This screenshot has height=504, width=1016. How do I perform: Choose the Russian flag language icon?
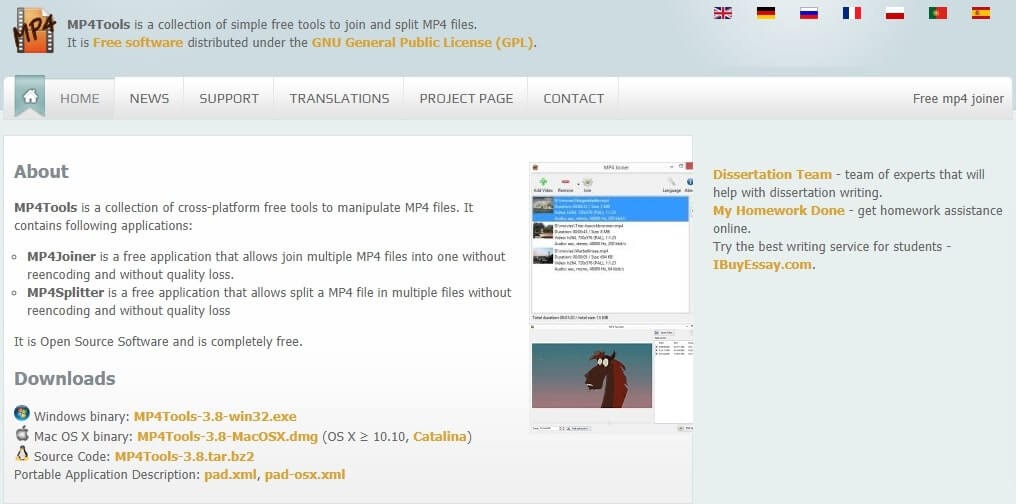point(809,13)
